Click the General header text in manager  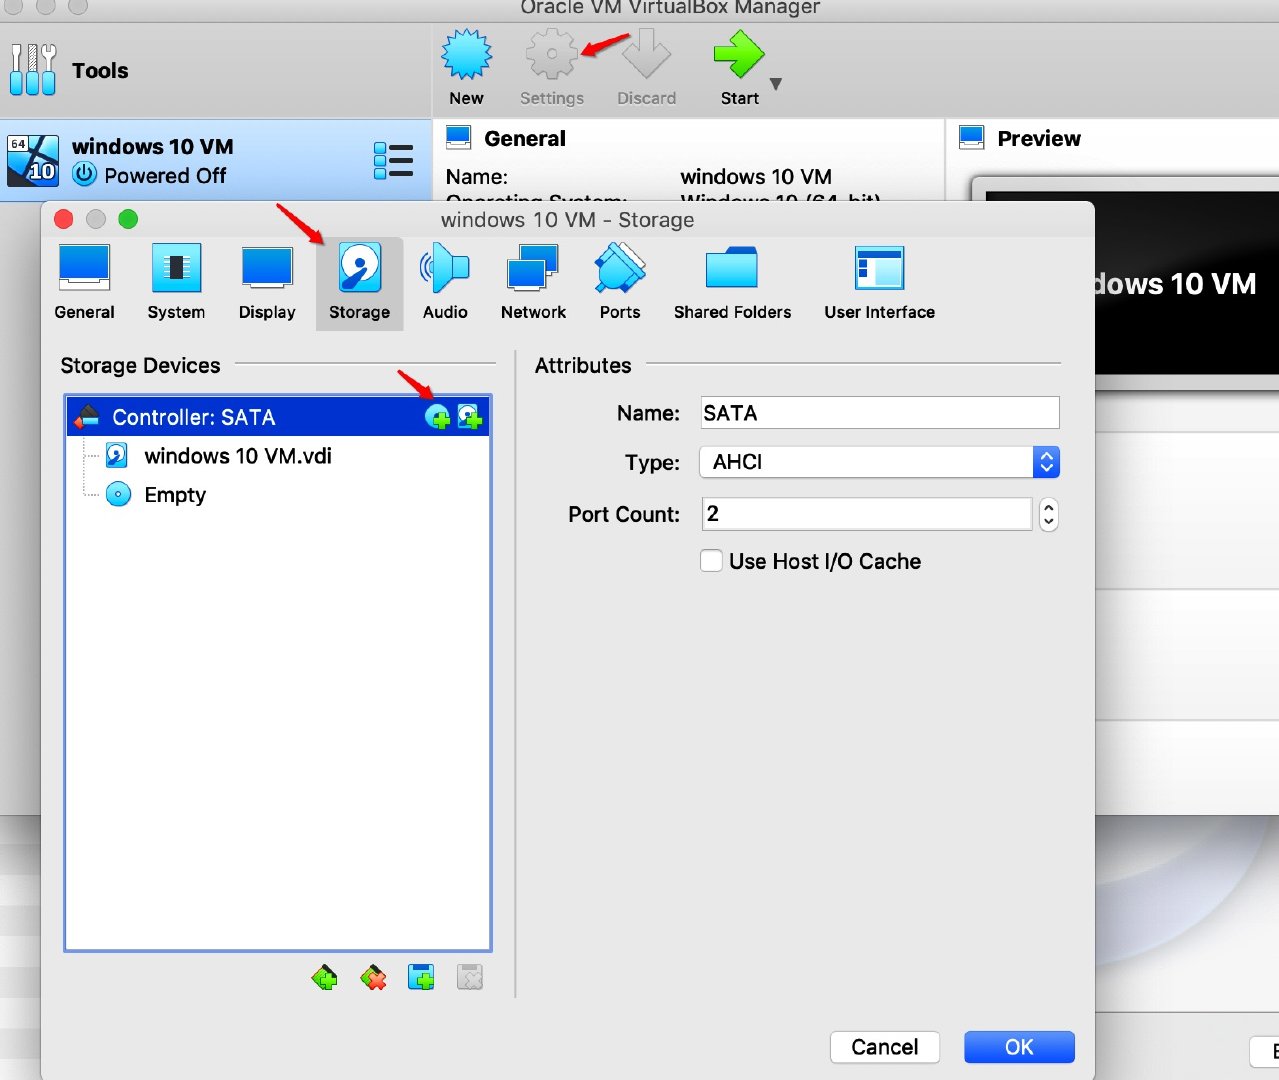click(525, 139)
